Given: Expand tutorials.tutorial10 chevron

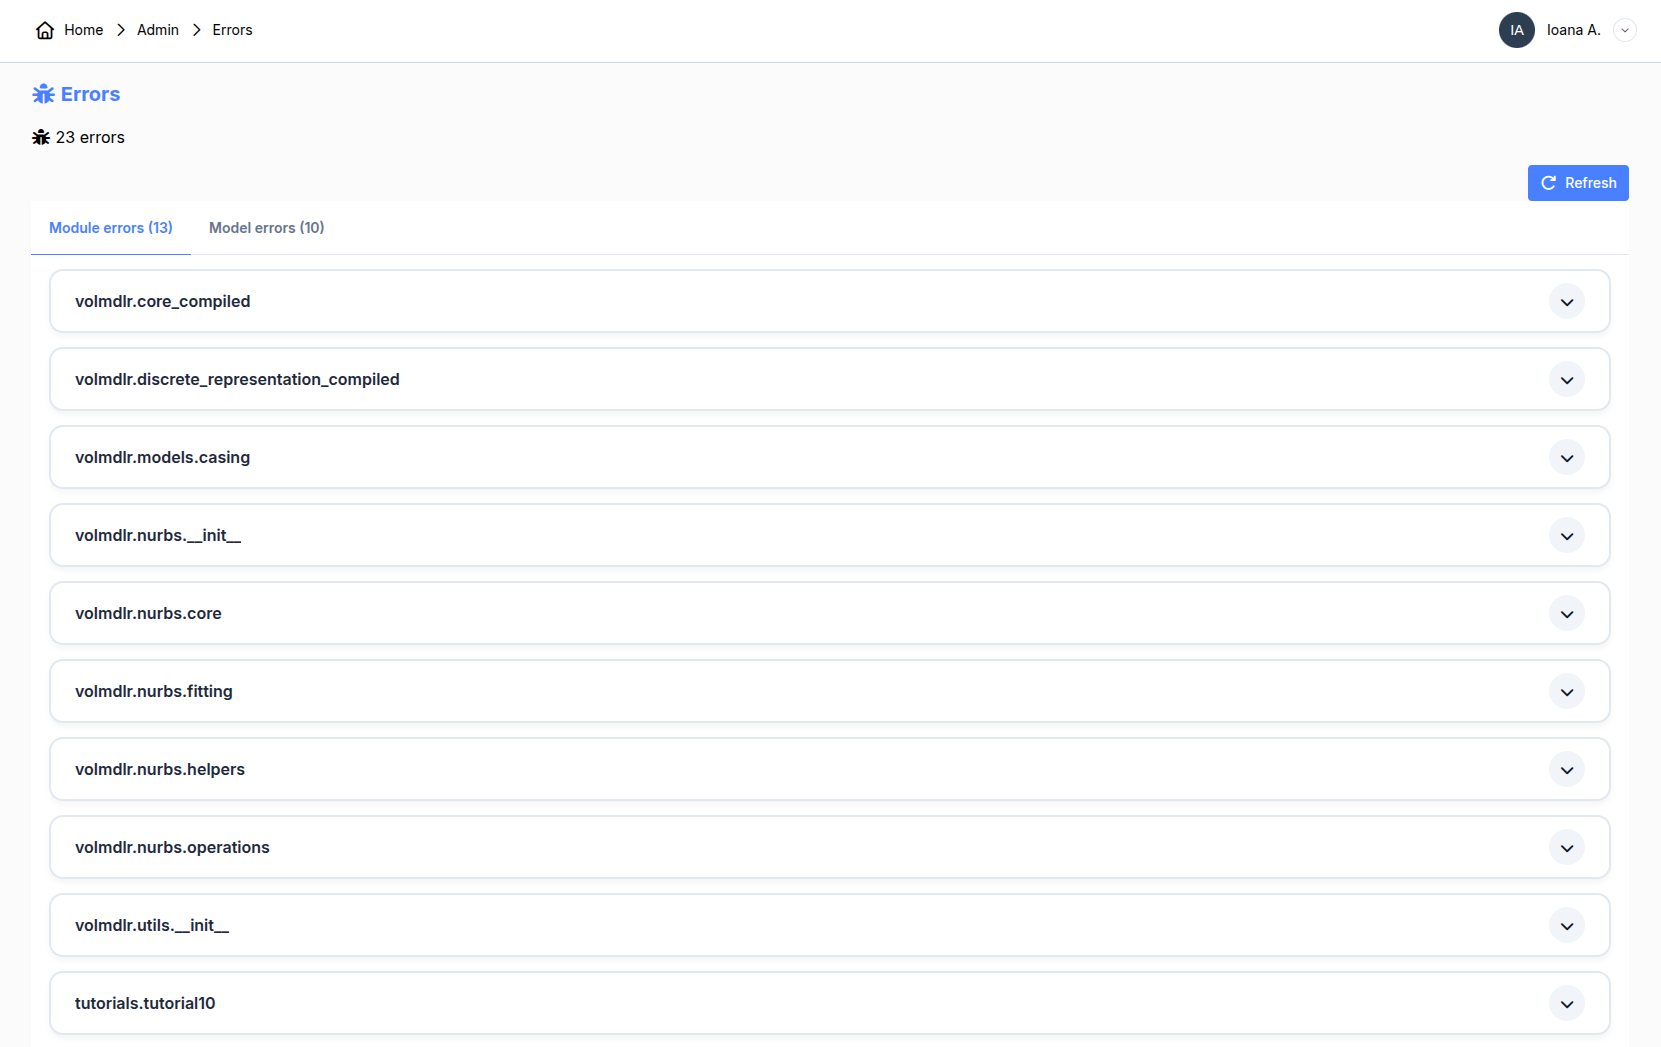Looking at the screenshot, I should 1566,1004.
